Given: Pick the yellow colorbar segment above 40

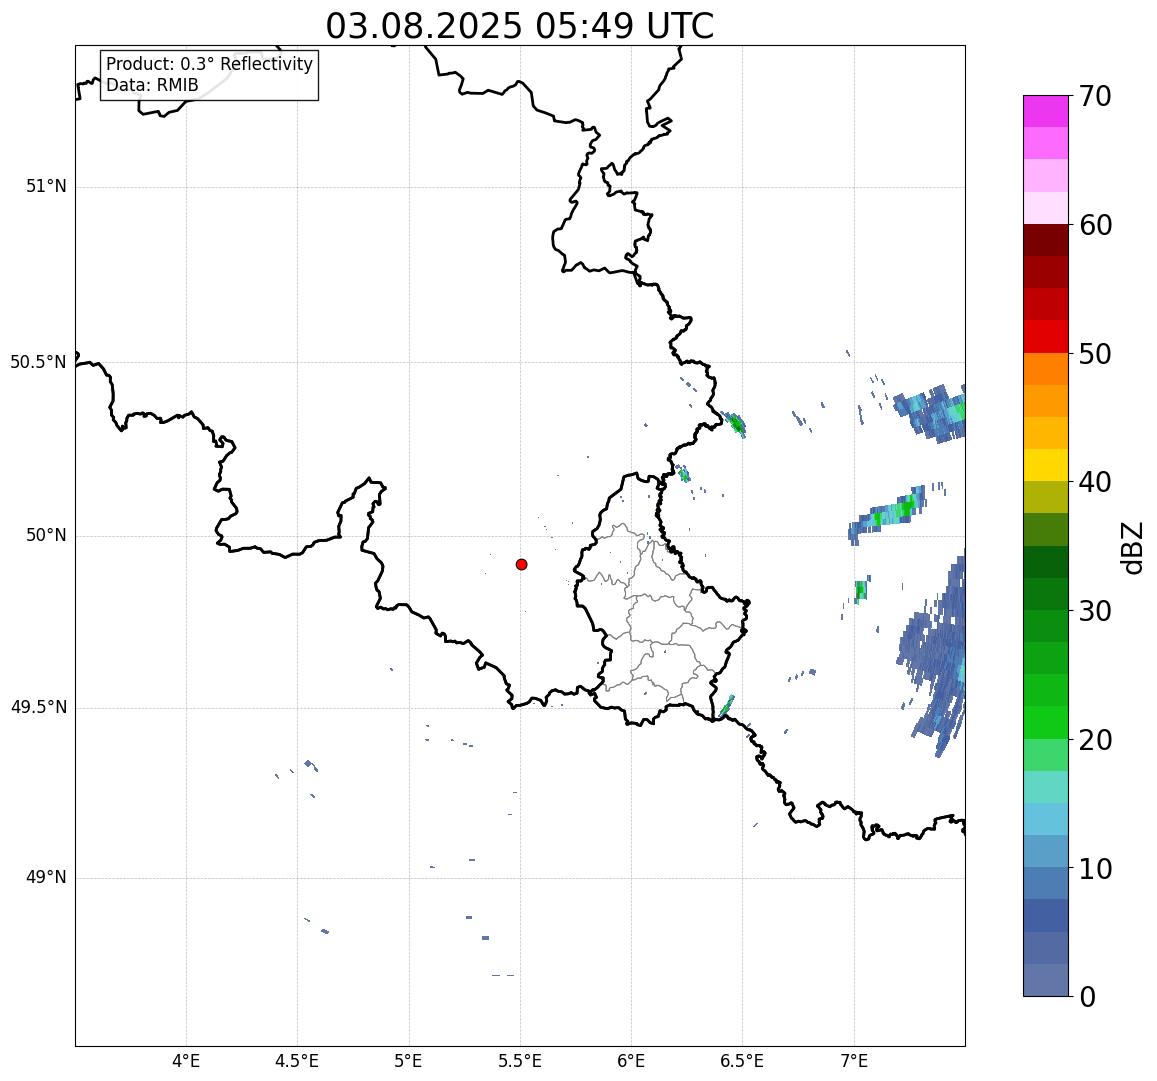Looking at the screenshot, I should 1046,465.
